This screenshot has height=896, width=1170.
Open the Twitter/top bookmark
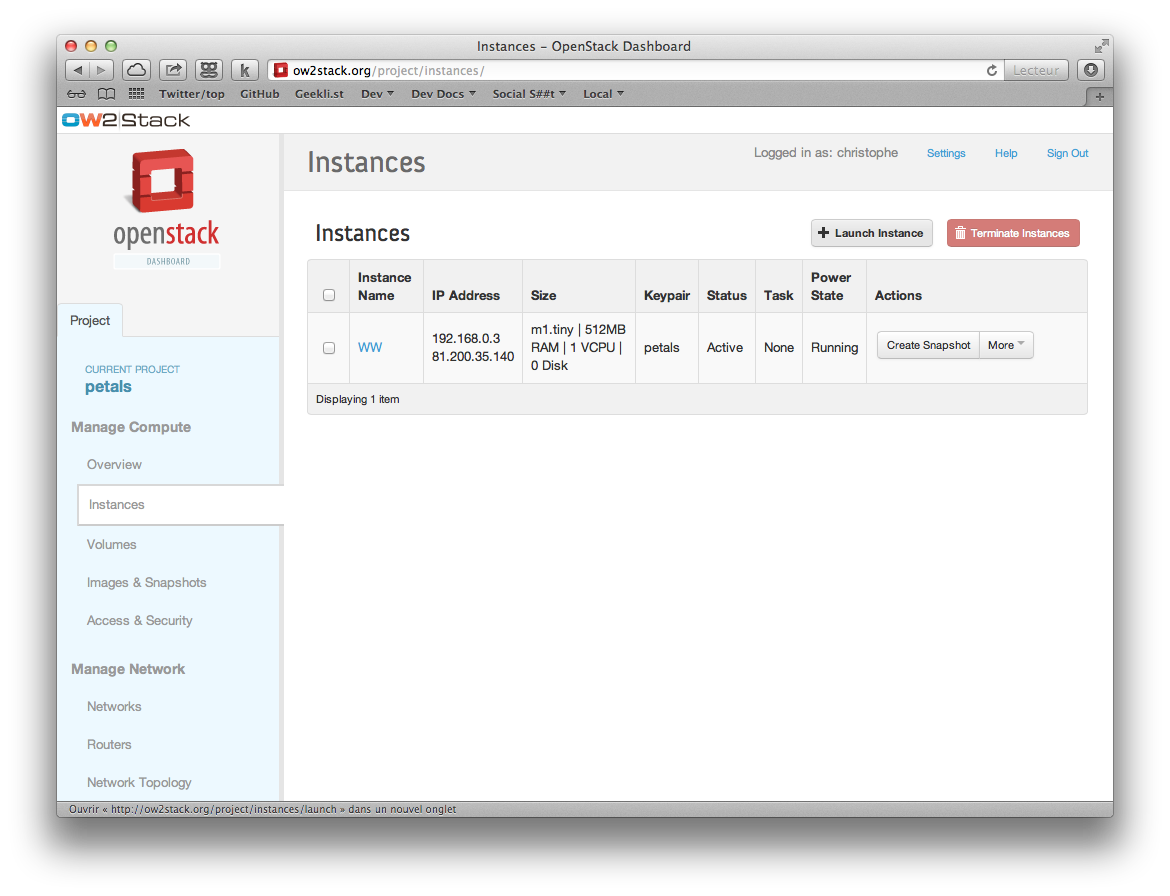[x=192, y=94]
